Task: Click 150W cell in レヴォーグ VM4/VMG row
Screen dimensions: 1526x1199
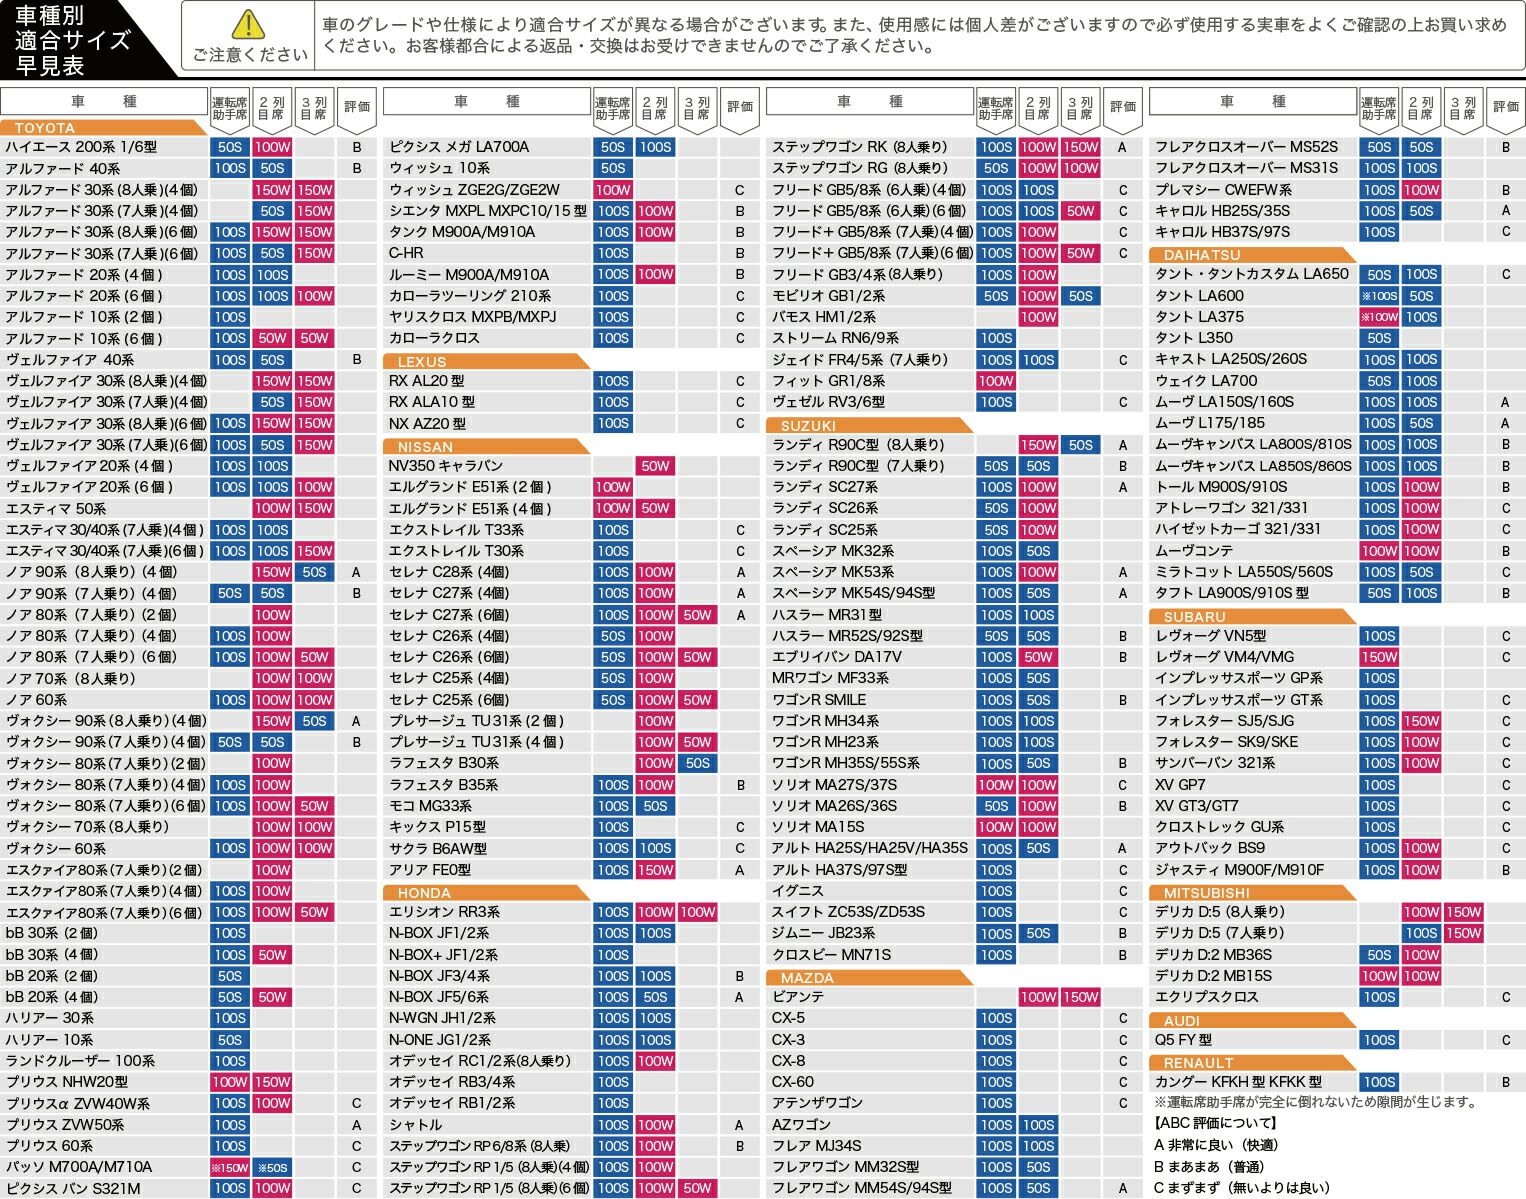Action: click(1379, 657)
